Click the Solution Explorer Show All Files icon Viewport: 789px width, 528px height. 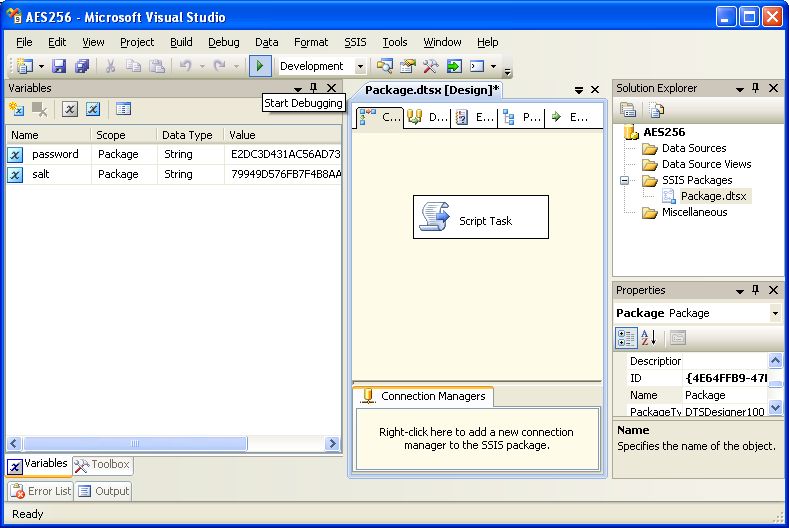656,110
